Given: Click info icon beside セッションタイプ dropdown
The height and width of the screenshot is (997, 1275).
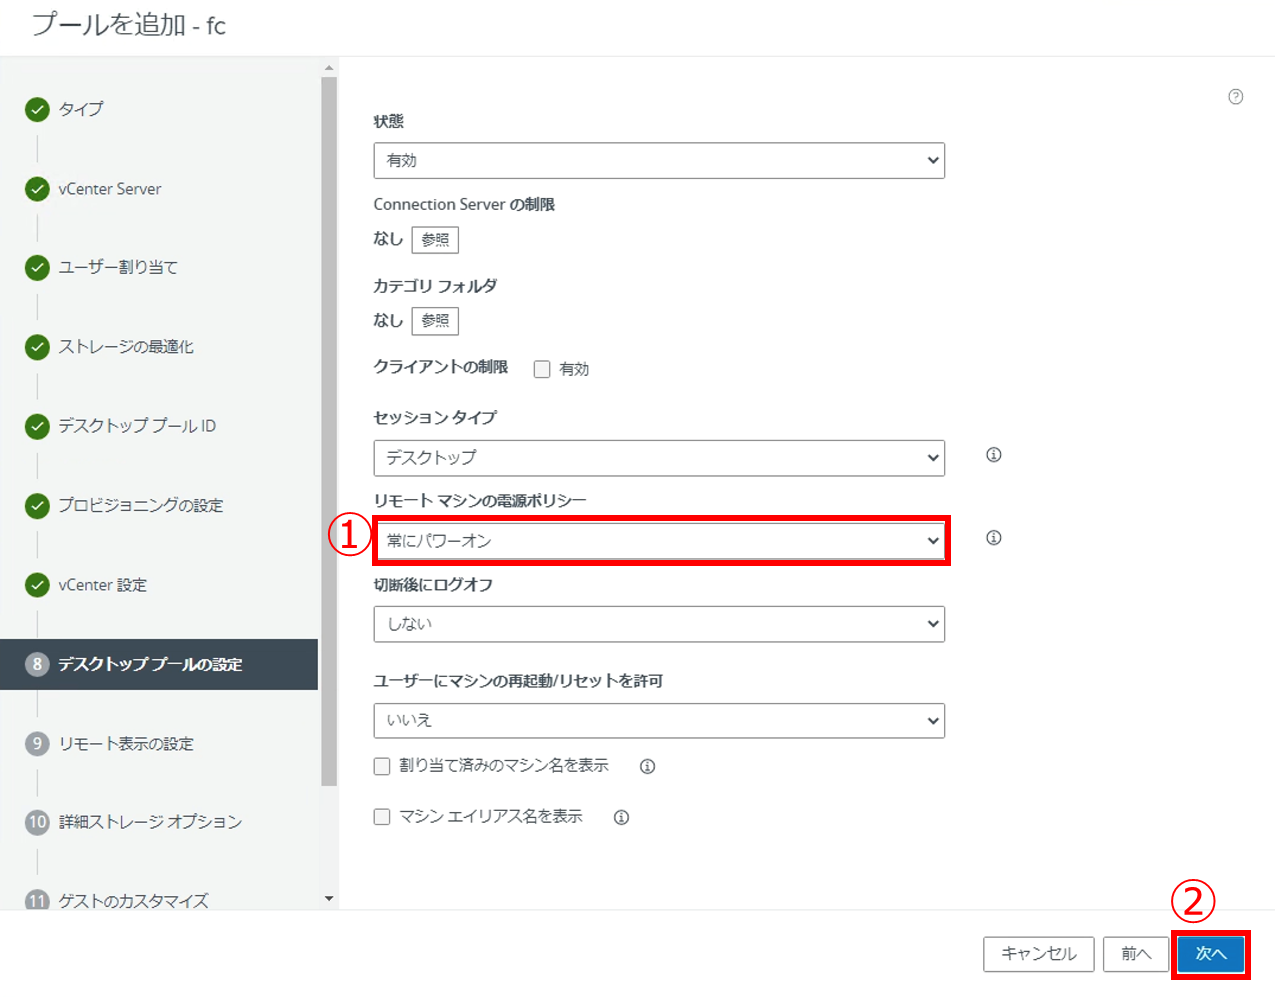Looking at the screenshot, I should click(993, 455).
